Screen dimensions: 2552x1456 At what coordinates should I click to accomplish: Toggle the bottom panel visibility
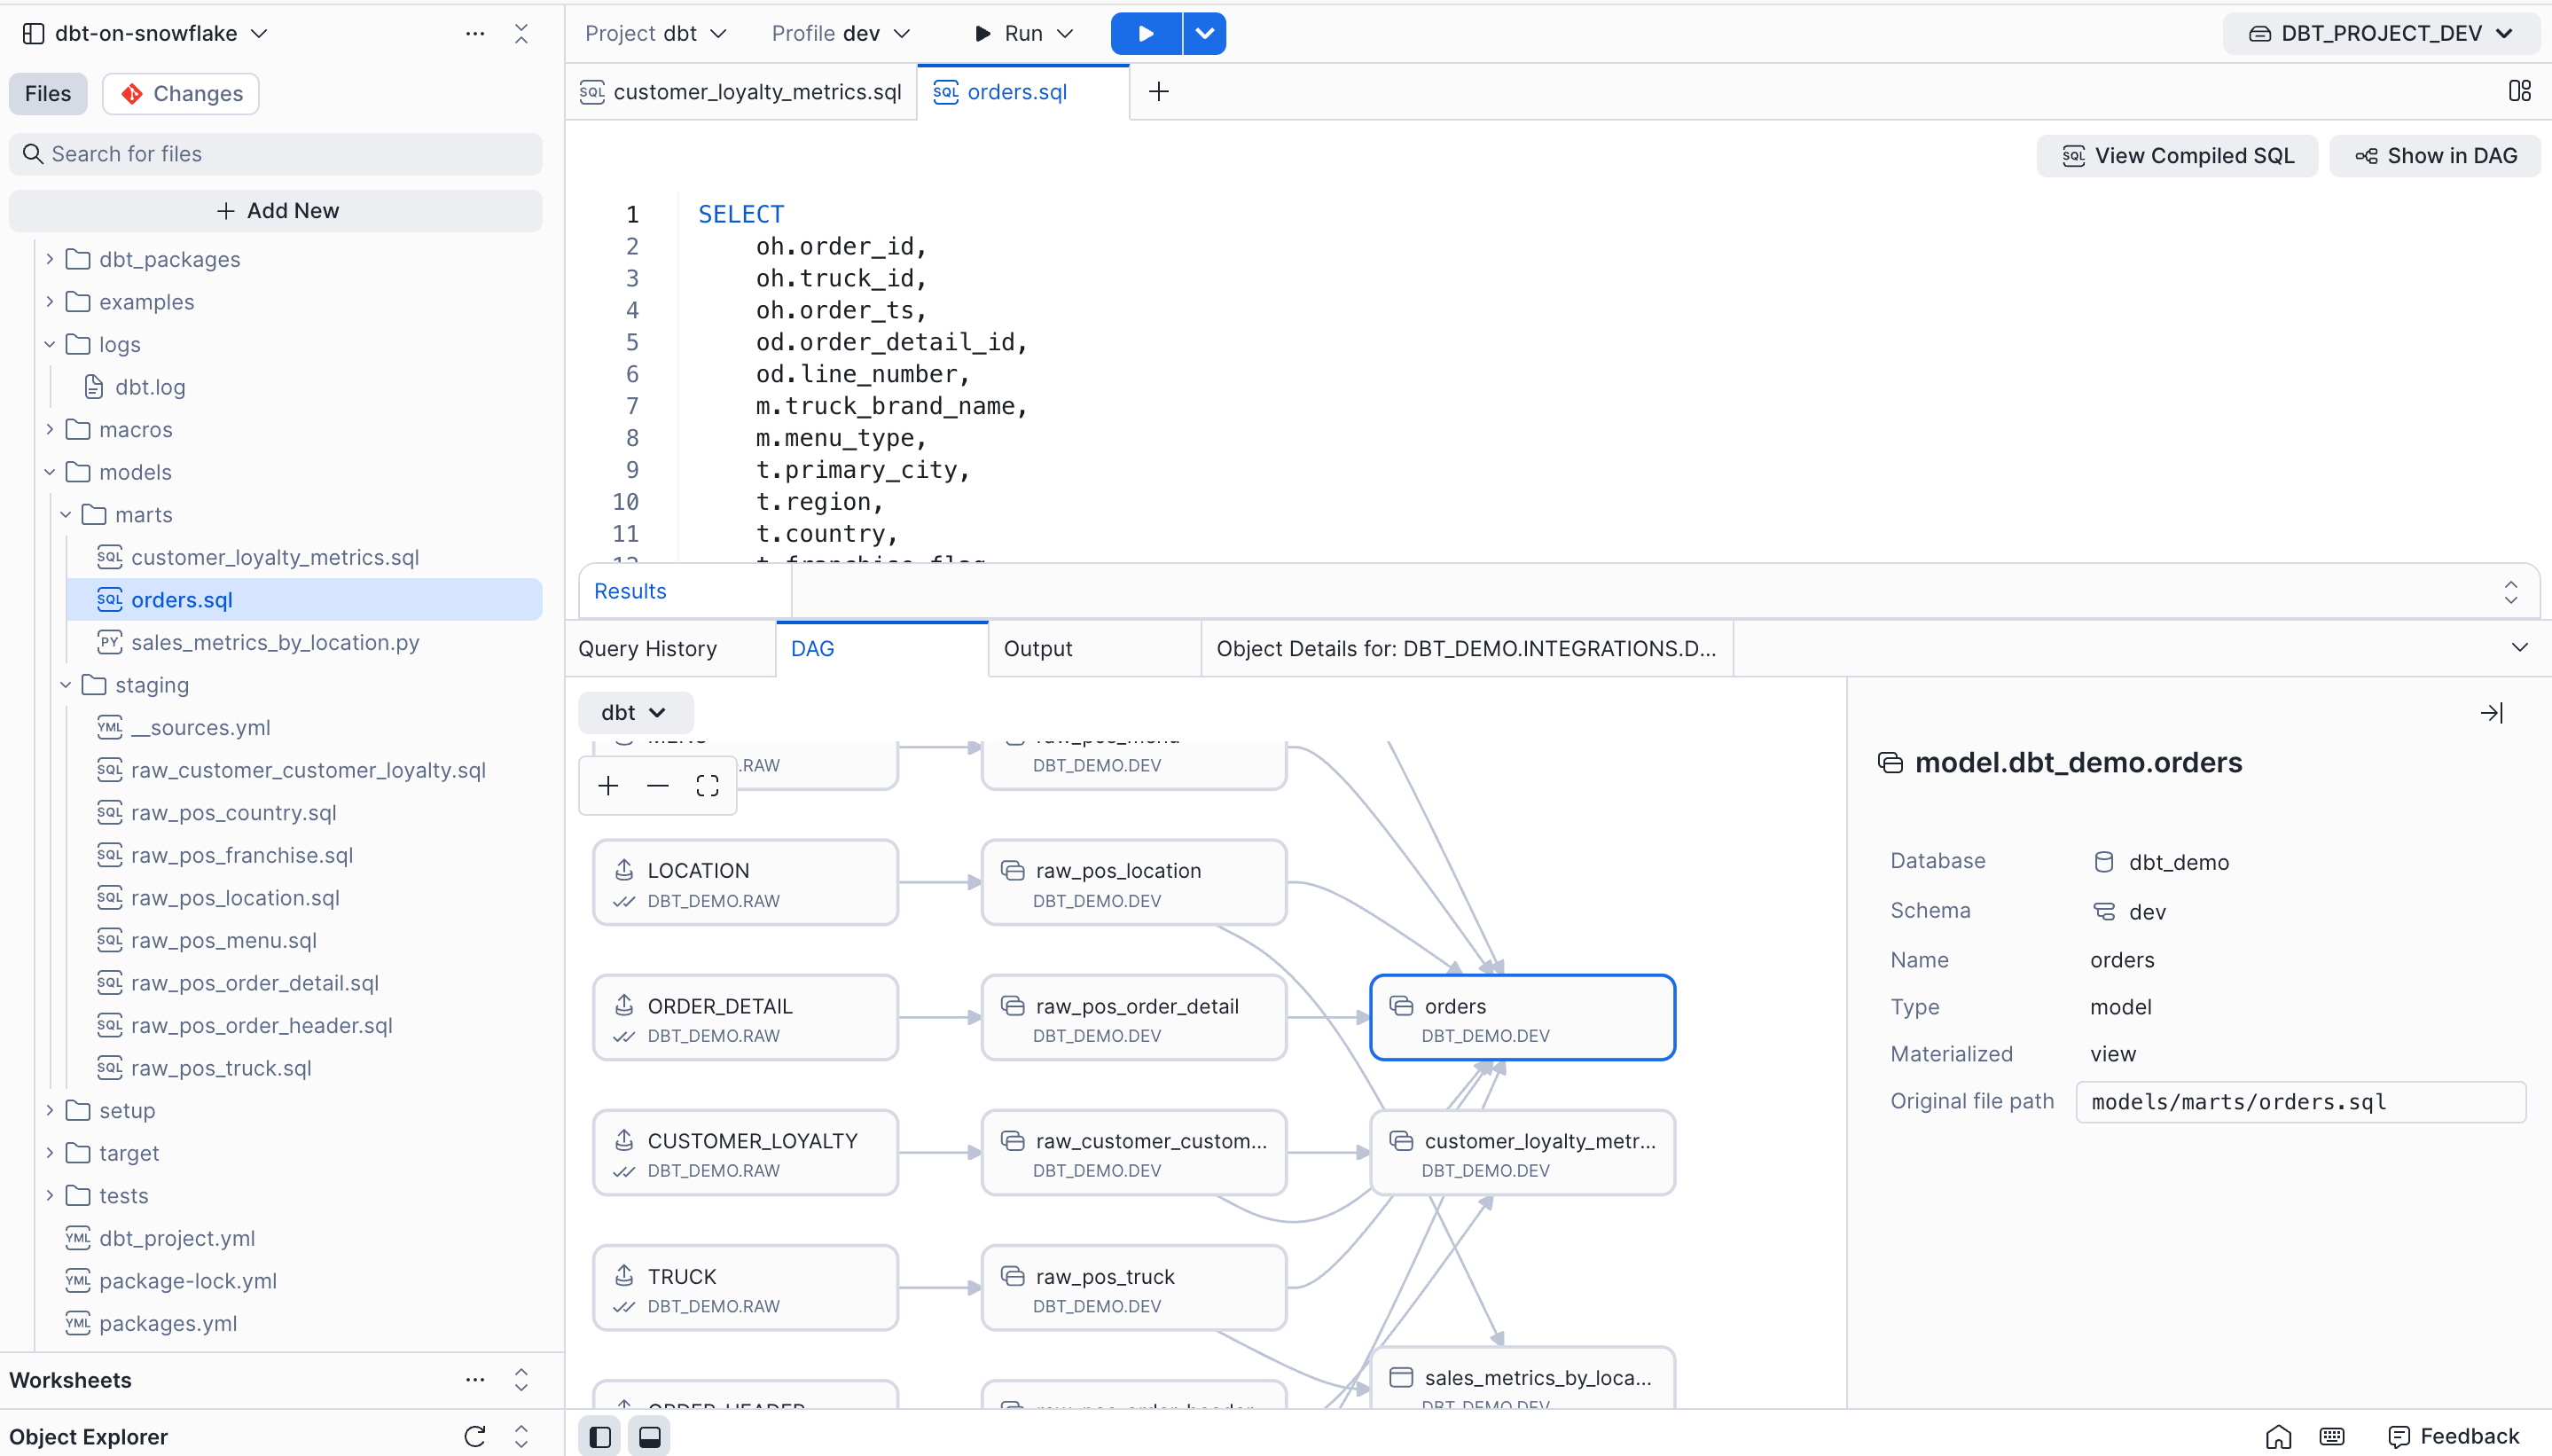[649, 1437]
